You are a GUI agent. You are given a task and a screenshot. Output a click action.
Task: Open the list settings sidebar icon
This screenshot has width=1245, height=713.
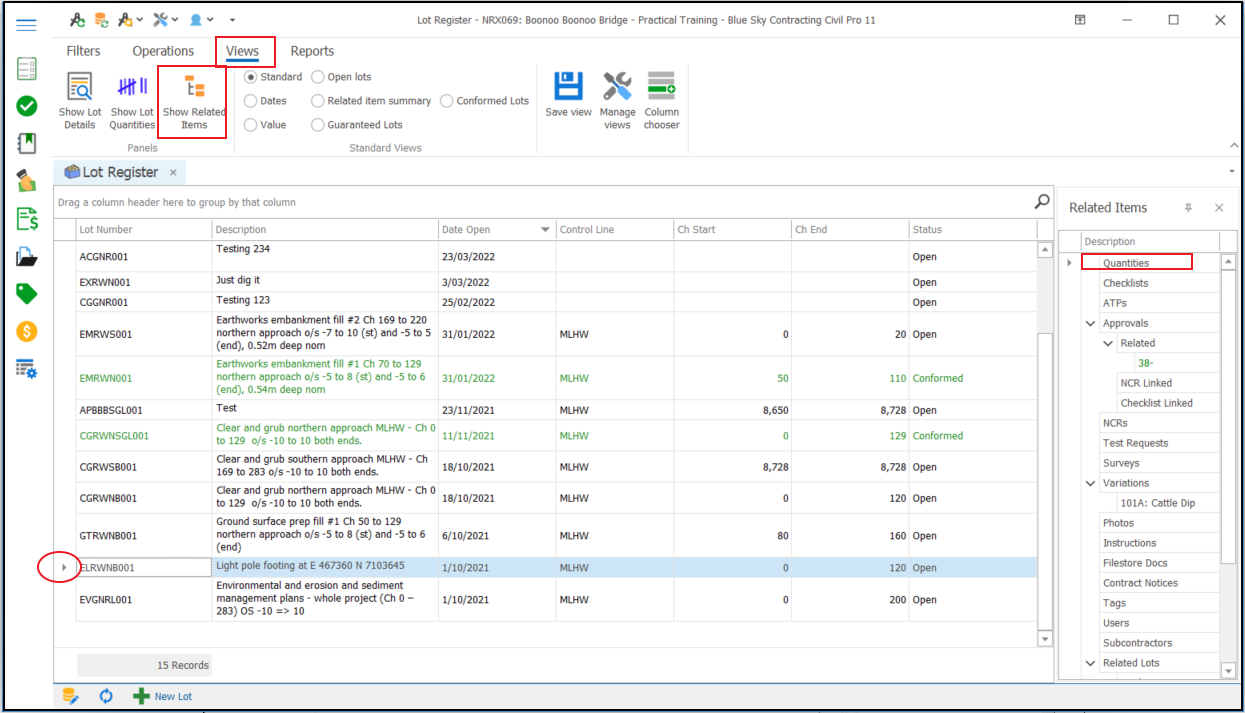[x=27, y=369]
